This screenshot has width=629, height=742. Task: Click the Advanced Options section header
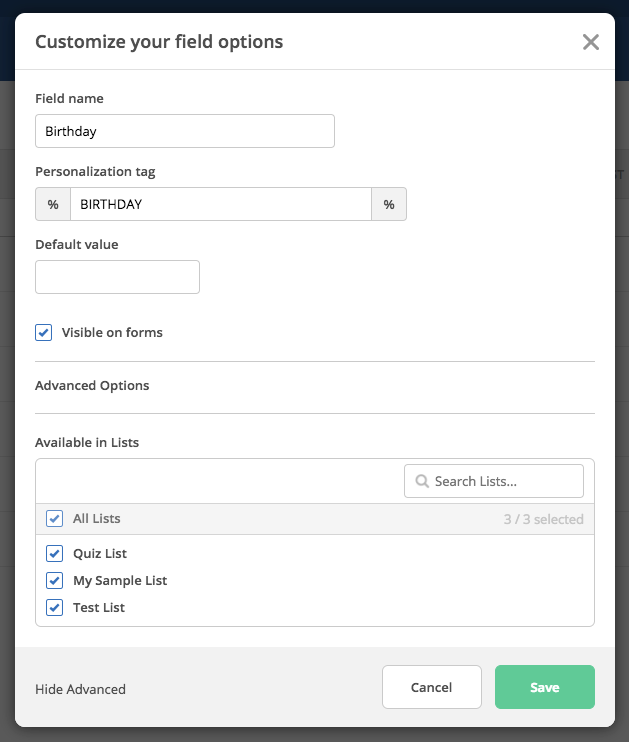[x=92, y=386]
